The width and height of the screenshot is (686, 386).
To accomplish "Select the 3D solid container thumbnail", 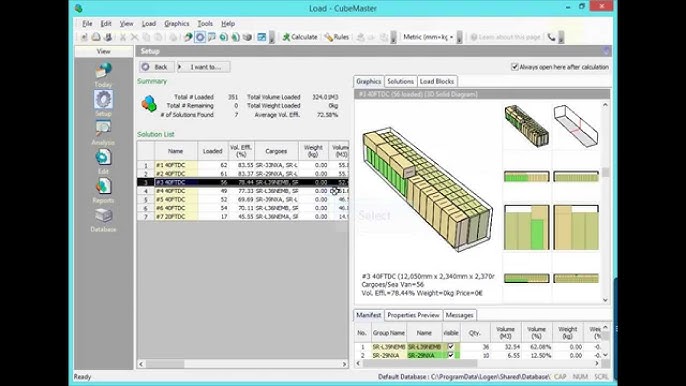I will point(527,126).
